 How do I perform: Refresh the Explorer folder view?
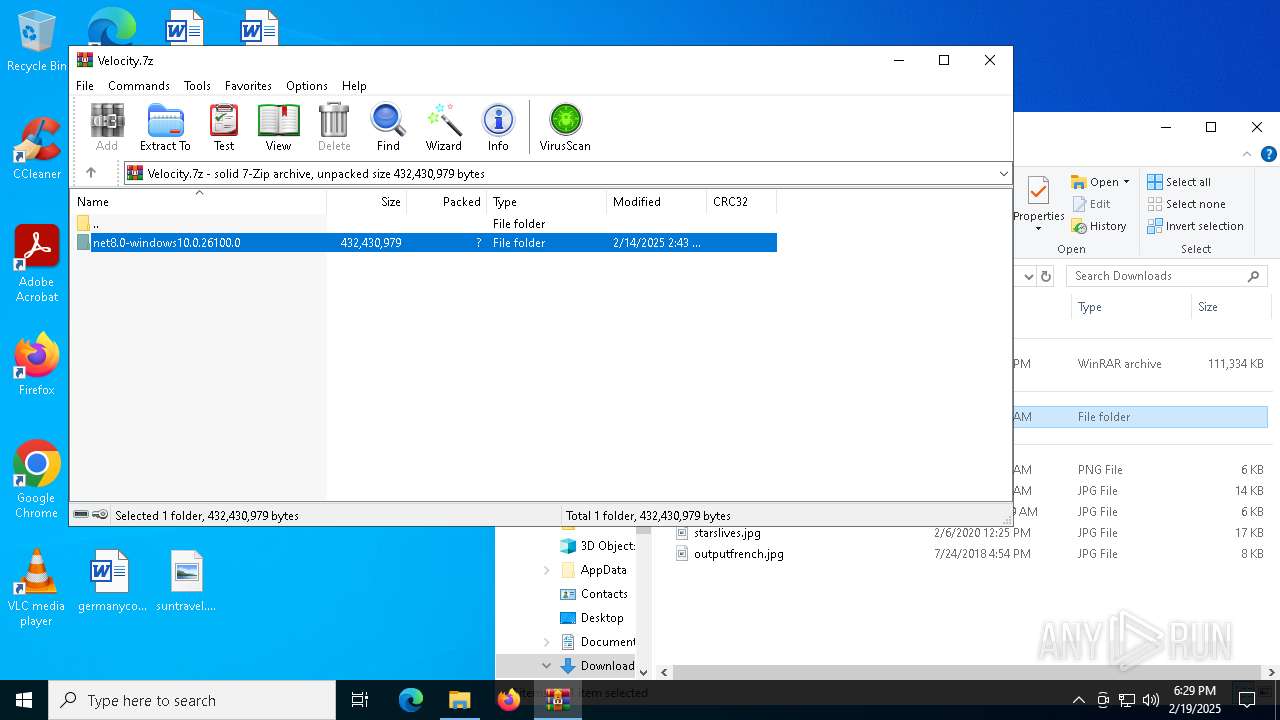point(1046,276)
